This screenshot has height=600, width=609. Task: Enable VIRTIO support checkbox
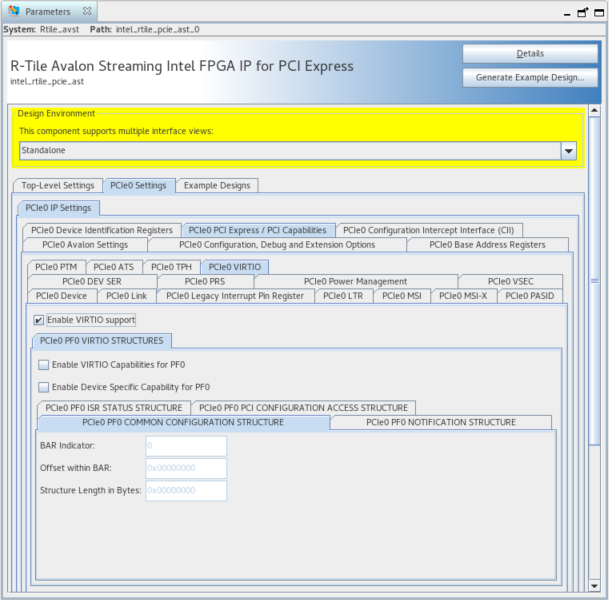[38, 320]
